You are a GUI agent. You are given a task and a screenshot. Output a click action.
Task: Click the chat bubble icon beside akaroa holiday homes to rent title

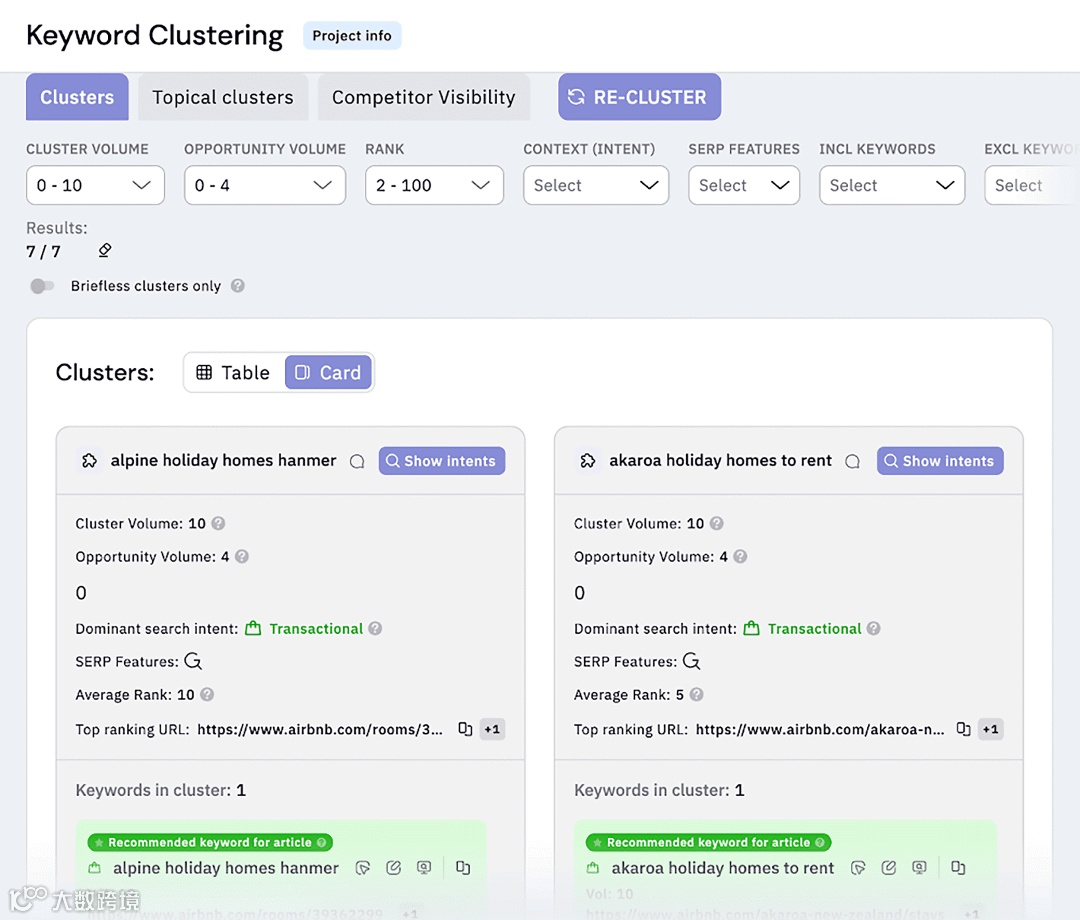click(853, 461)
